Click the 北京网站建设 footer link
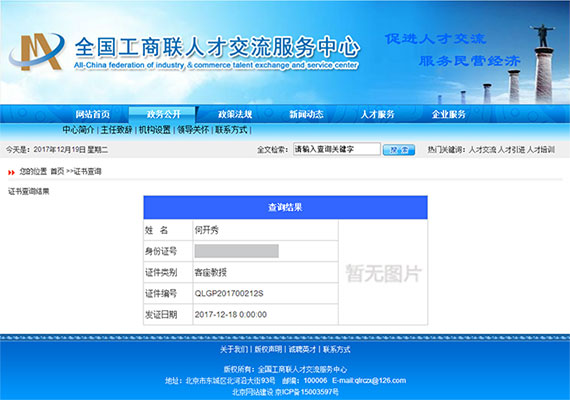 point(253,392)
